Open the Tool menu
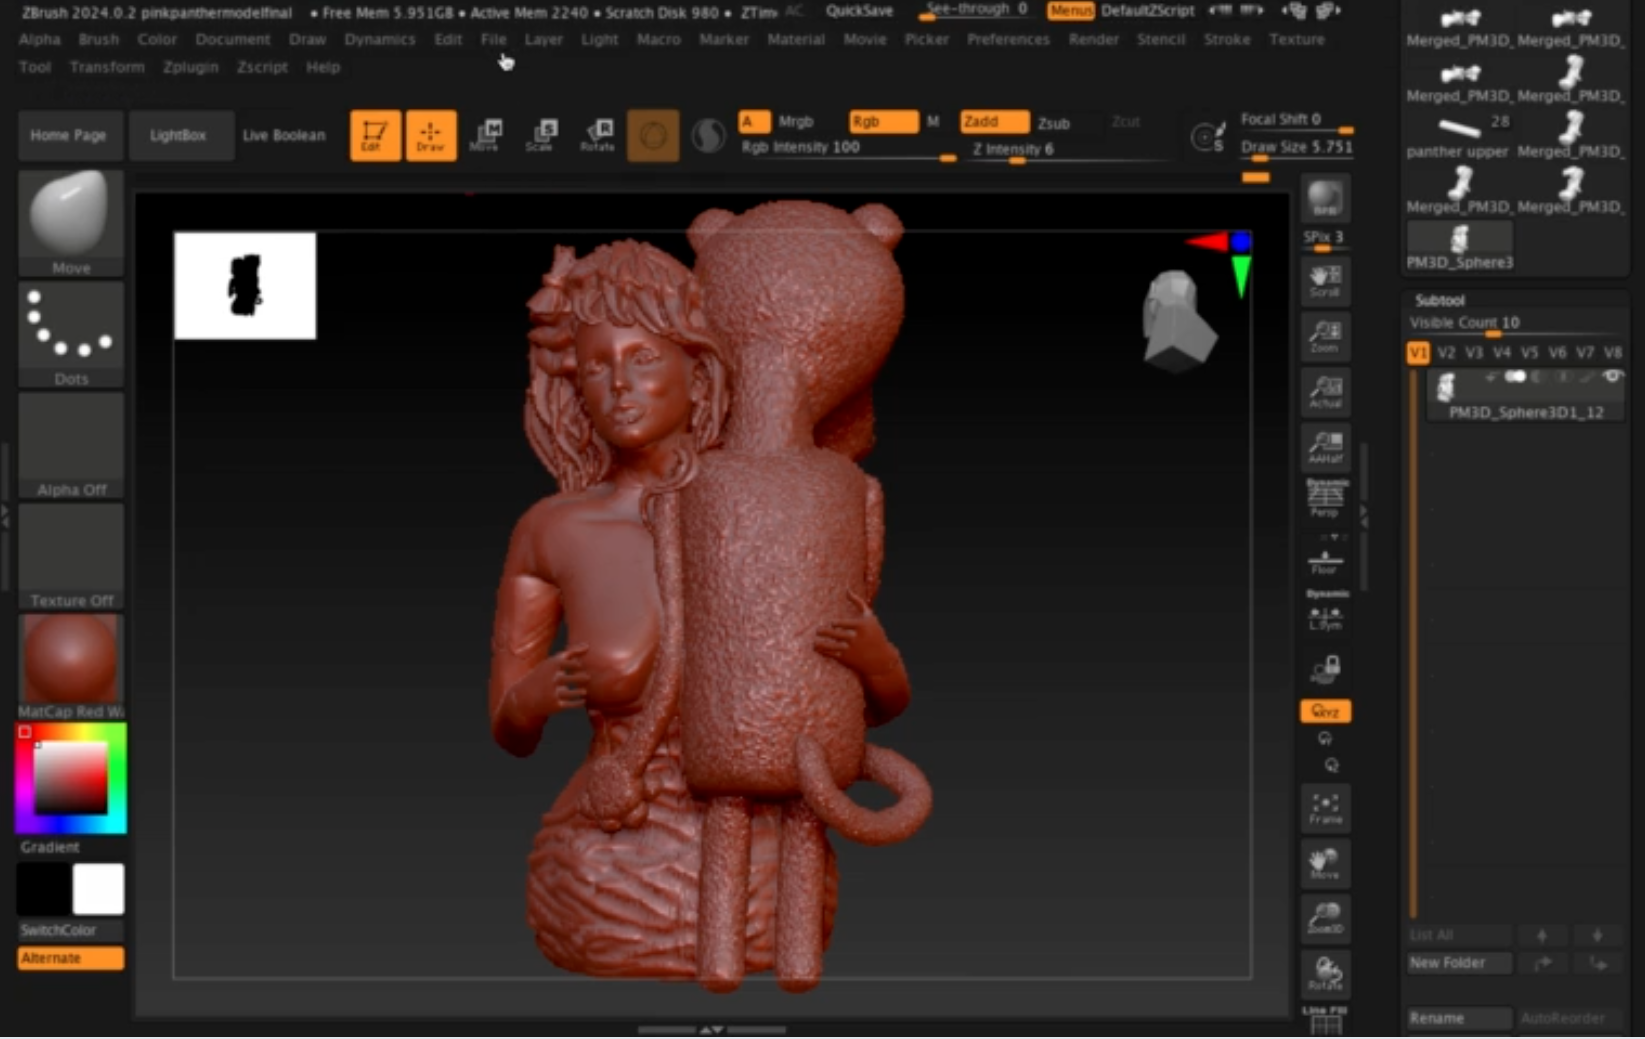The image size is (1645, 1039). pos(35,67)
